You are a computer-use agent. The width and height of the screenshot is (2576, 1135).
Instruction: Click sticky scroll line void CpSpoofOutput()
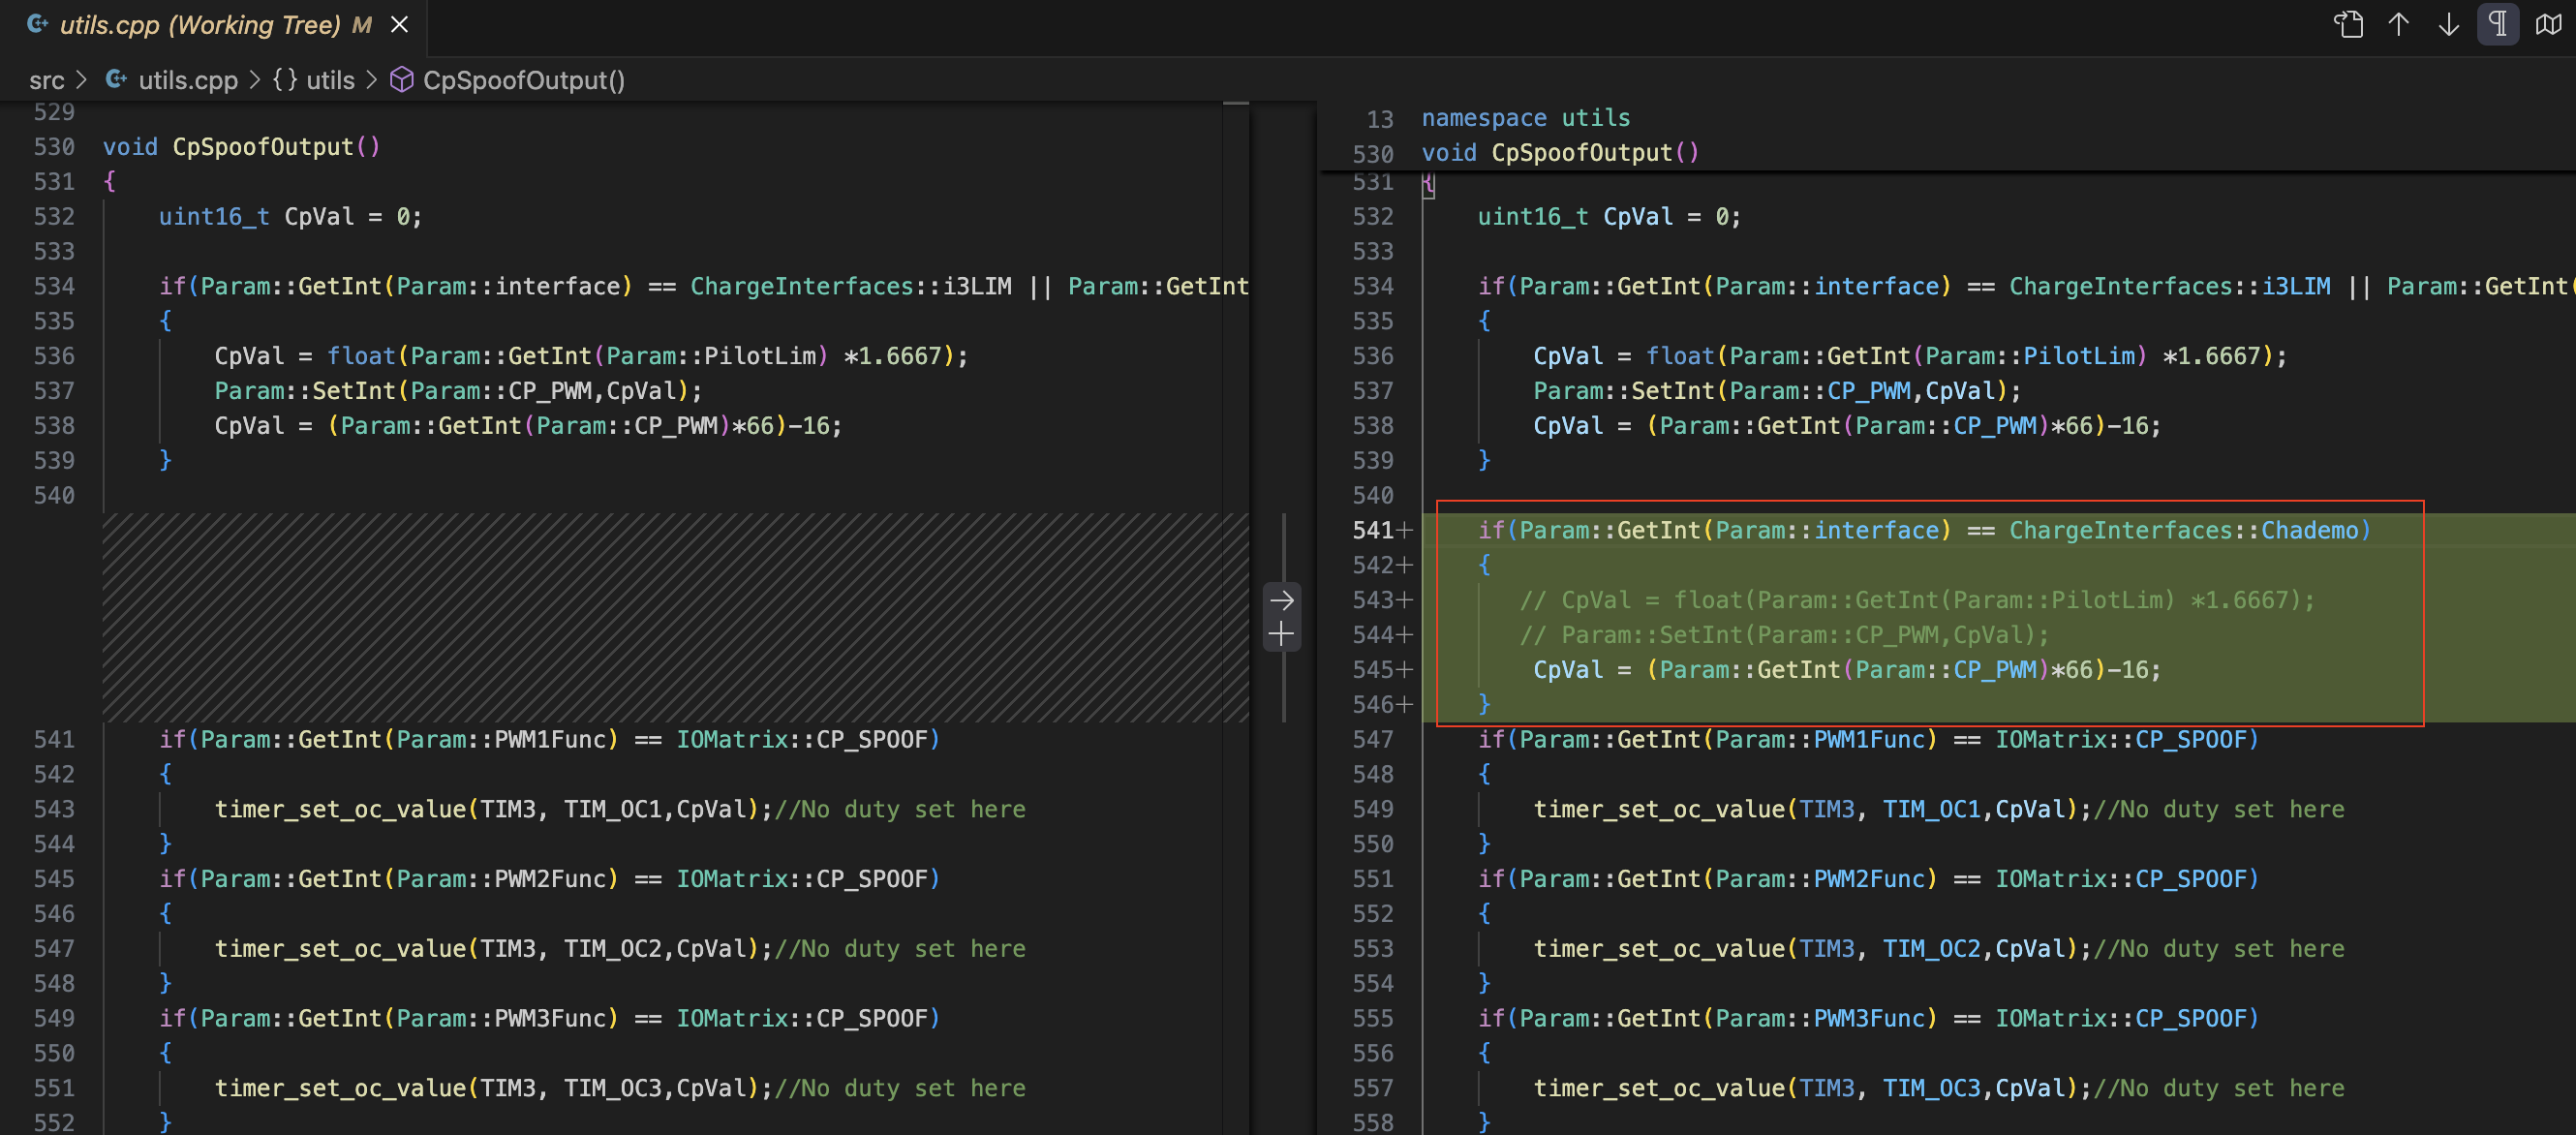coord(1560,153)
